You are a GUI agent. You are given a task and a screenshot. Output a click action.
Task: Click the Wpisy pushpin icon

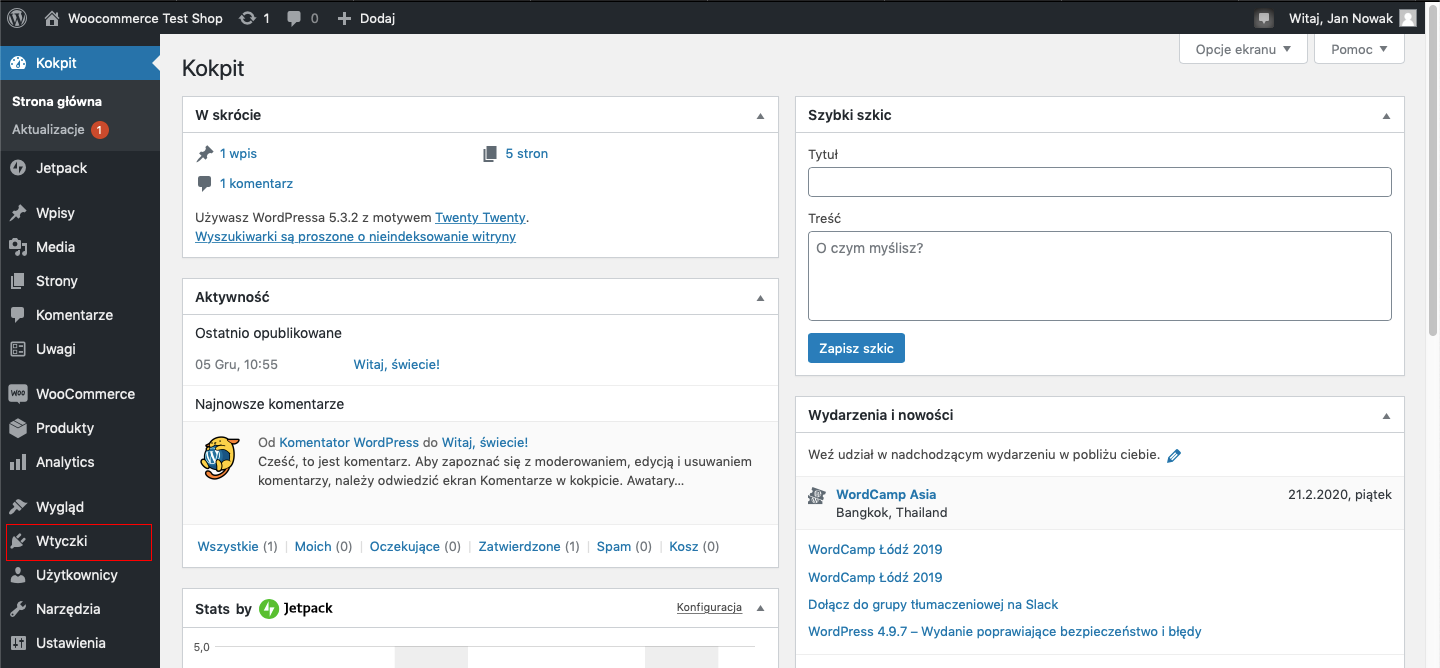tap(18, 213)
